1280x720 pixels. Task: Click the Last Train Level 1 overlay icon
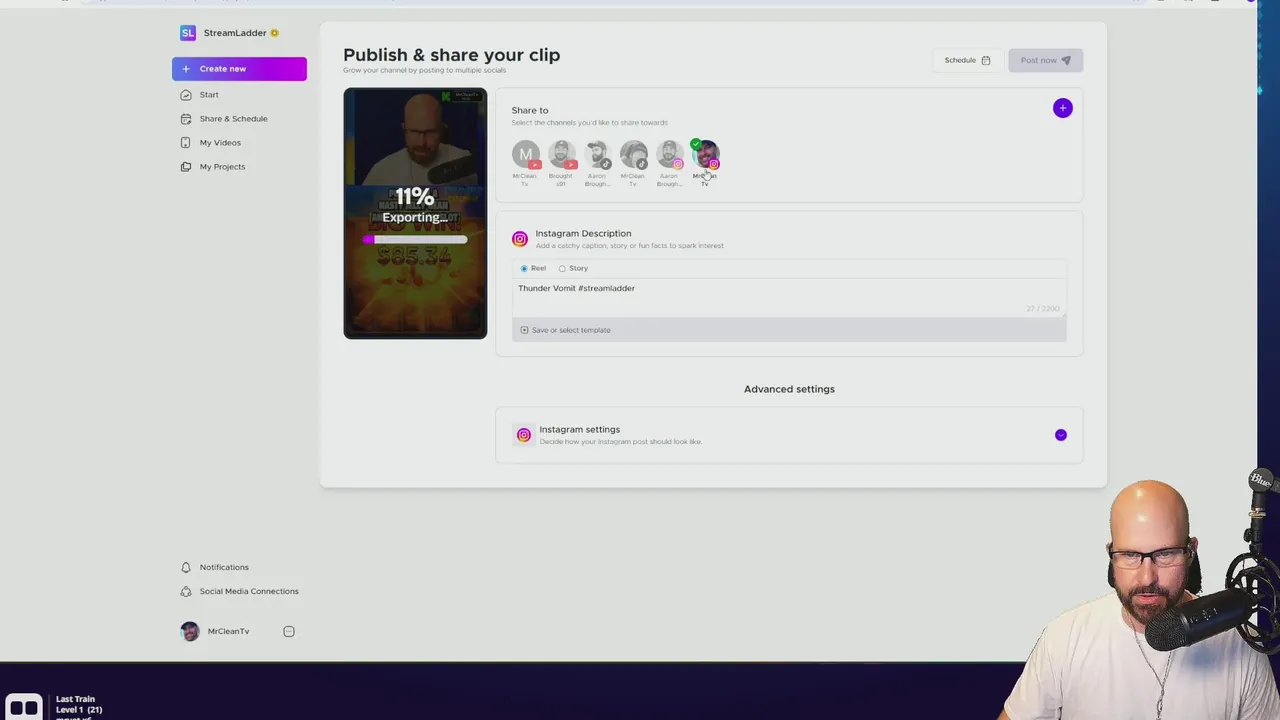[23, 707]
